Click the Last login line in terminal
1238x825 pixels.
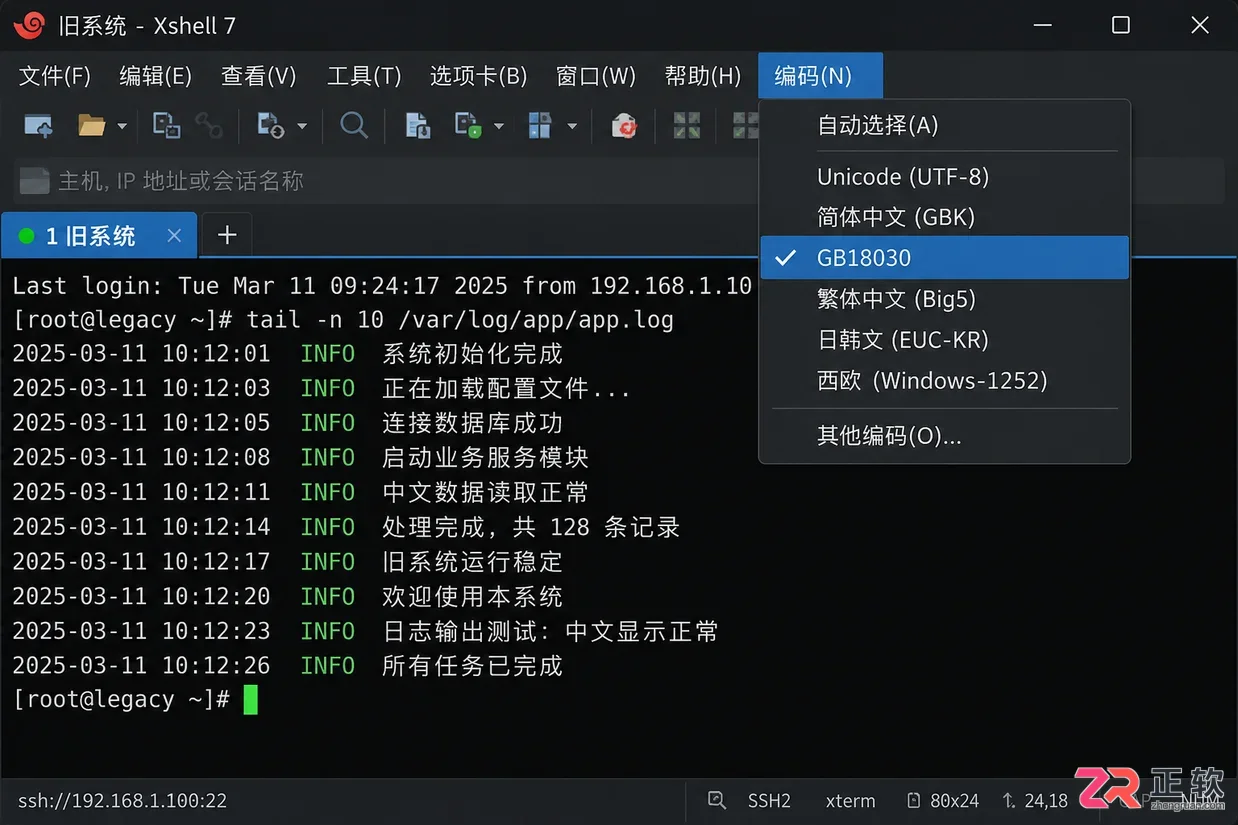point(382,286)
